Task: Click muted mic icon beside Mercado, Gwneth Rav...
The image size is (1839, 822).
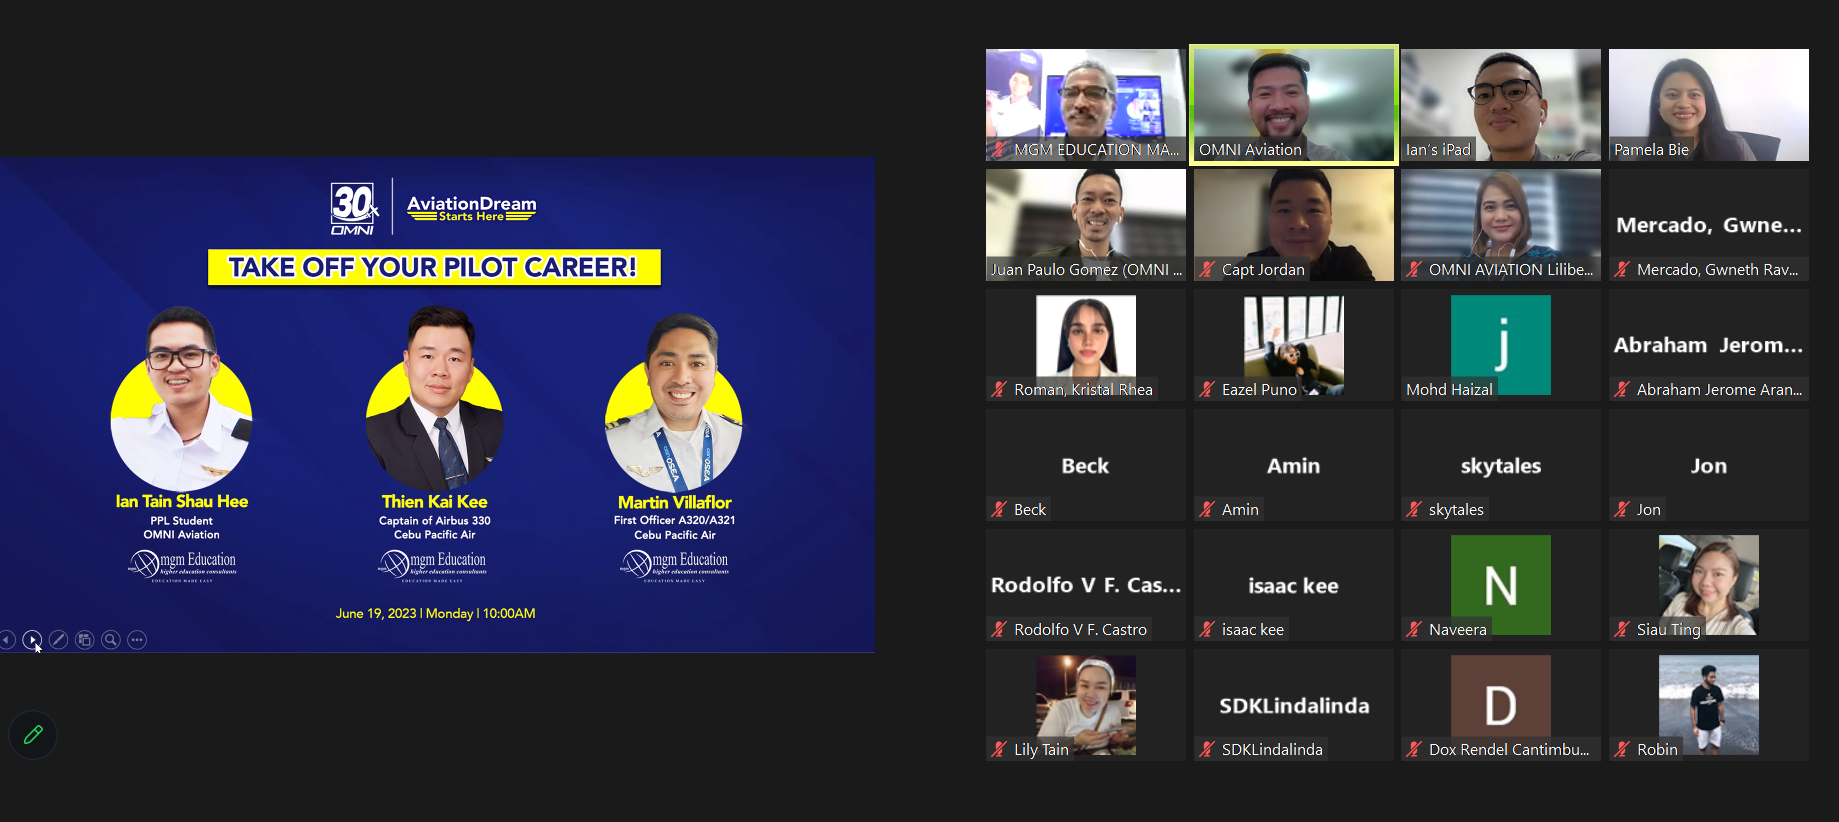Action: click(x=1622, y=270)
